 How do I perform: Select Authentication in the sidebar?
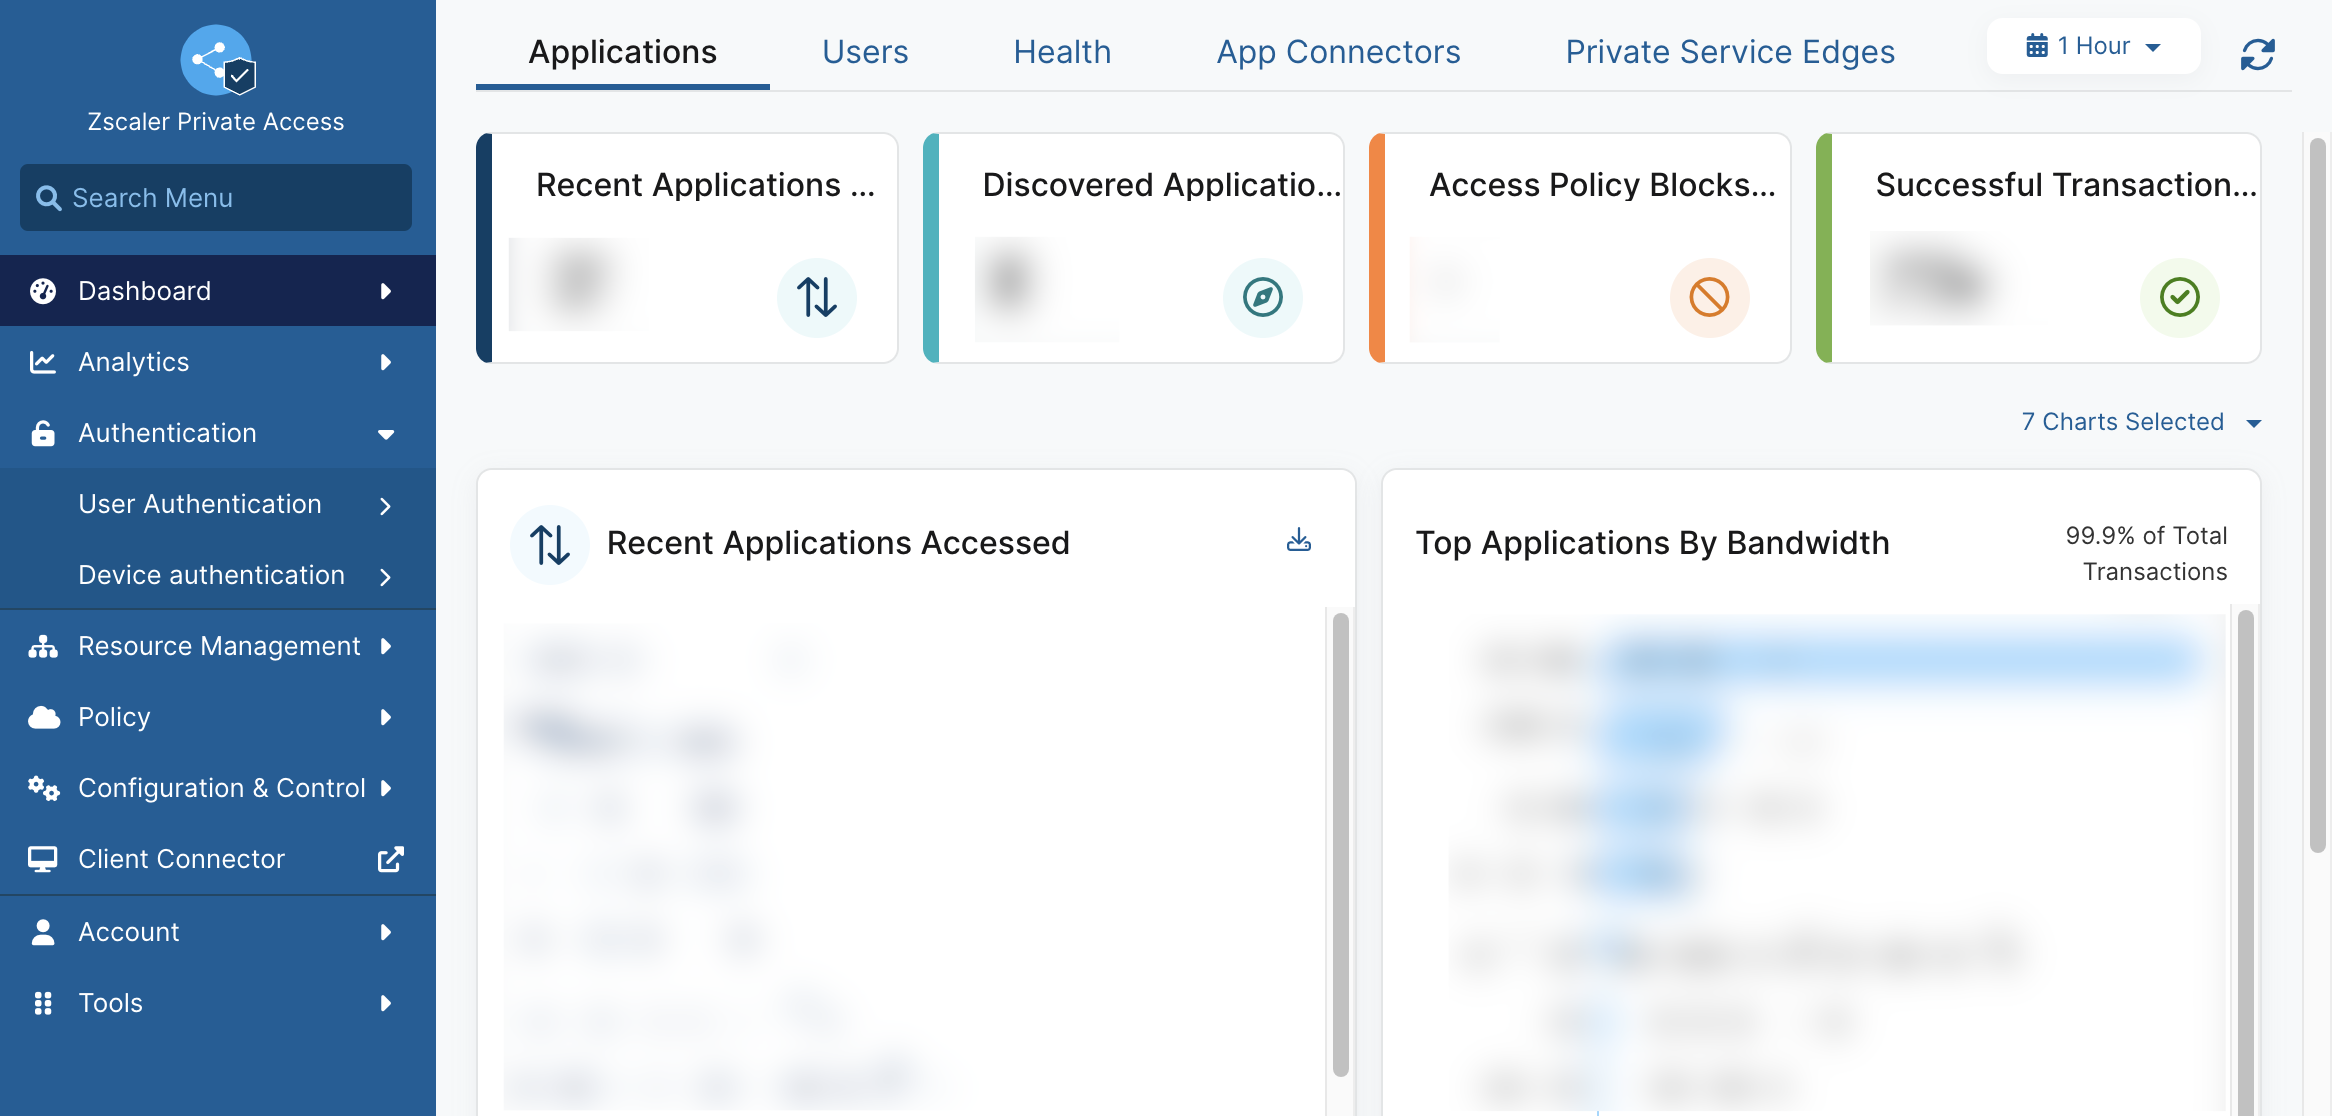pos(218,433)
